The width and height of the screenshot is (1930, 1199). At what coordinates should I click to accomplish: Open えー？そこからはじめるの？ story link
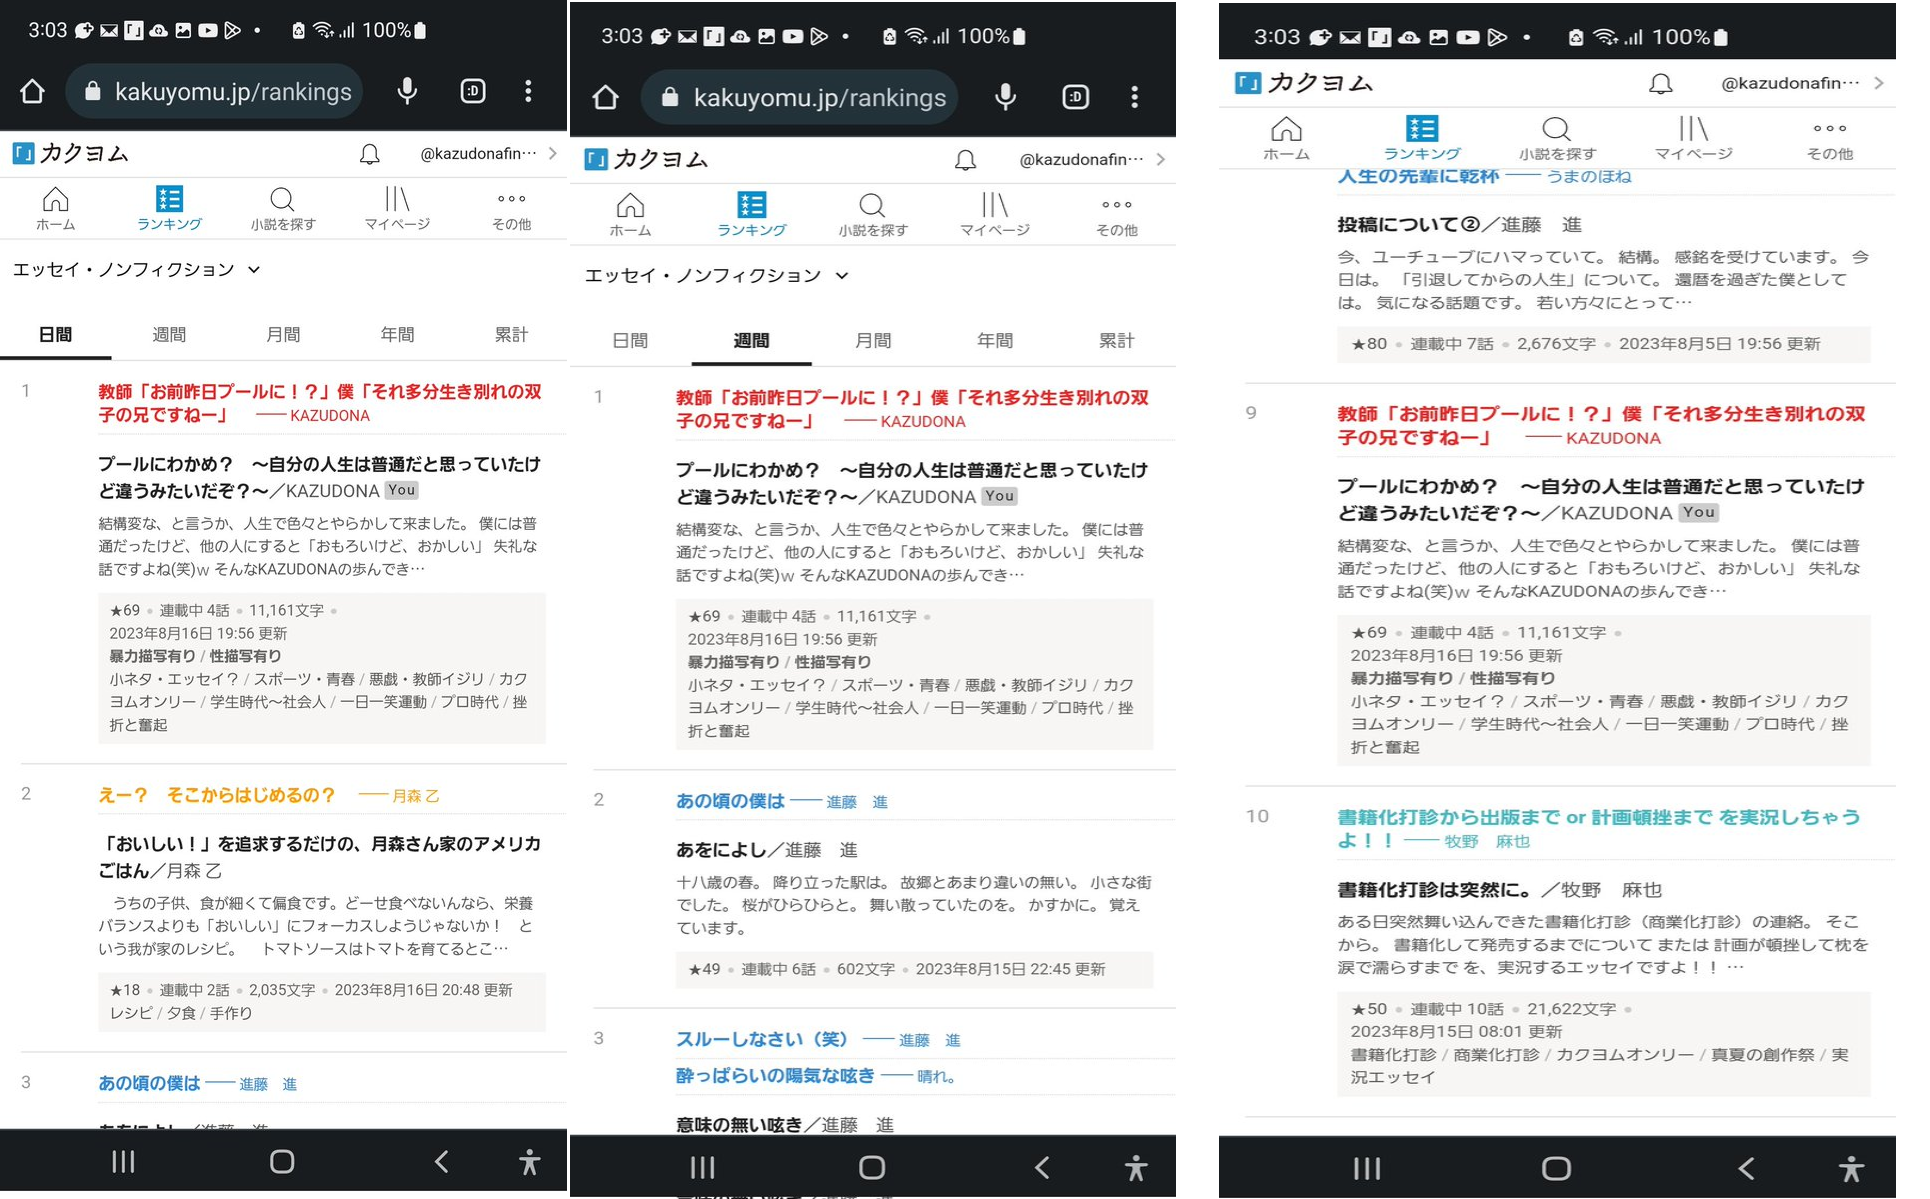coord(216,795)
